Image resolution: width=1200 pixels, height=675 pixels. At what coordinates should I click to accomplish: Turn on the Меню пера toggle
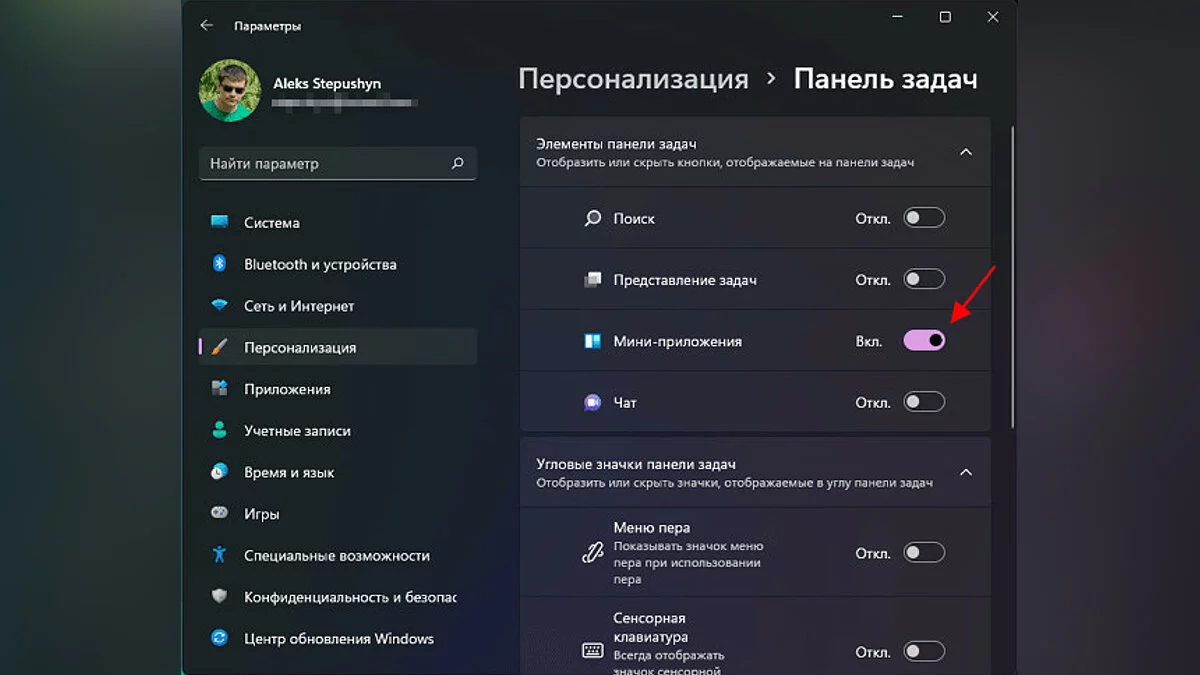[924, 553]
